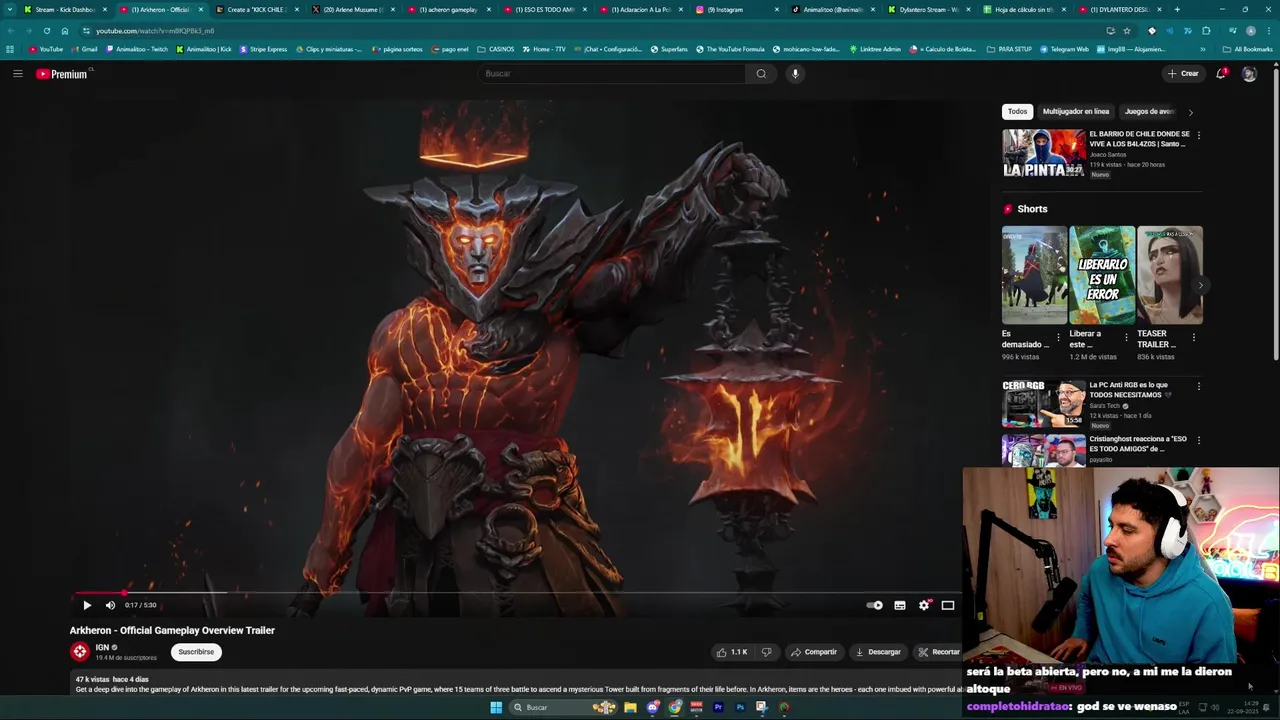This screenshot has height=720, width=1280.
Task: Switch to Stream - Kick Dashboard tab
Action: click(65, 9)
